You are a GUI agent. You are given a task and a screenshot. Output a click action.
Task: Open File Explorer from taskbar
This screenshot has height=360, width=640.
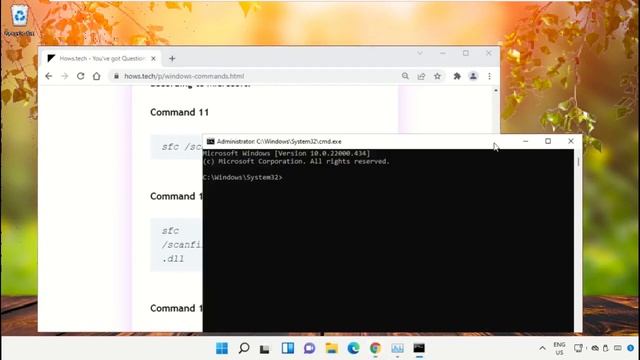click(331, 348)
